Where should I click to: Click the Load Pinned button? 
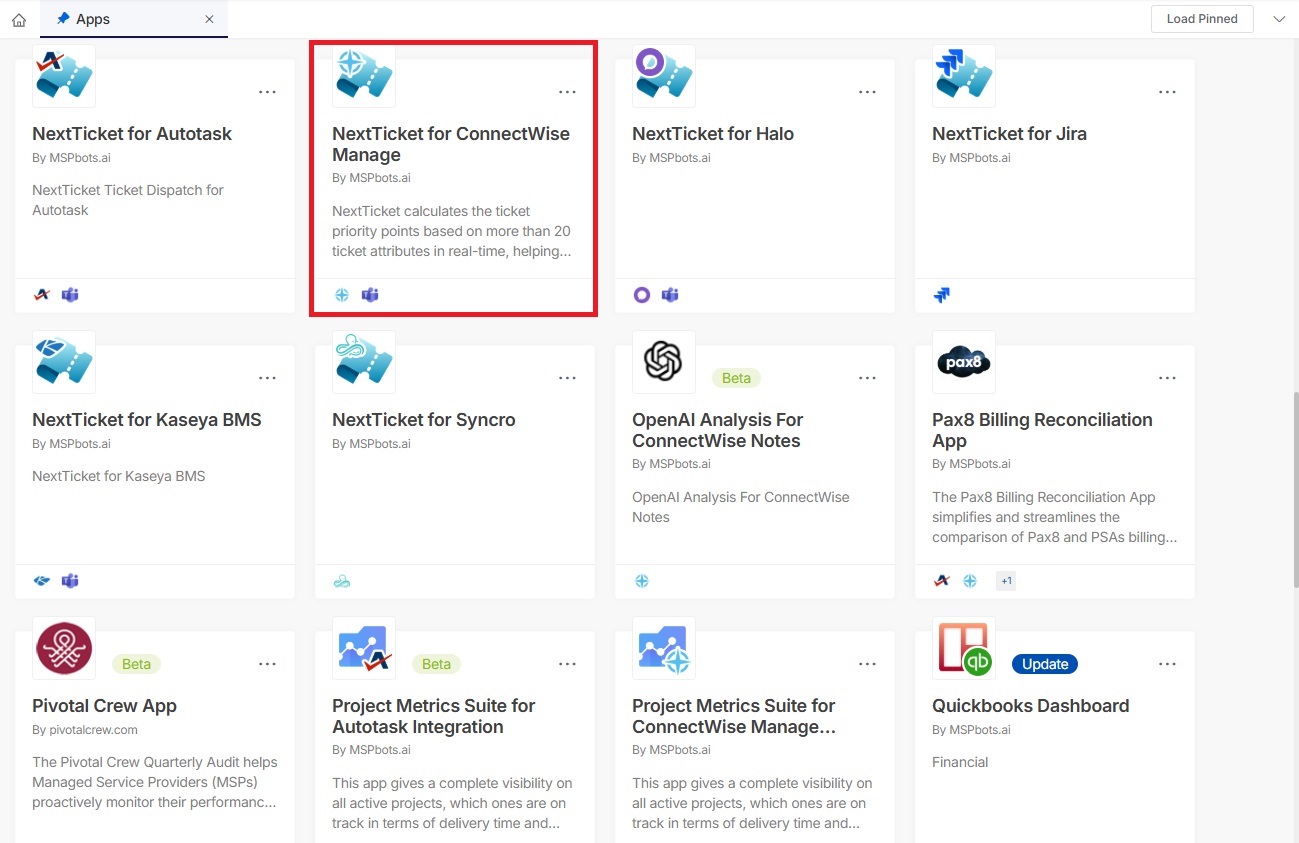click(x=1202, y=19)
